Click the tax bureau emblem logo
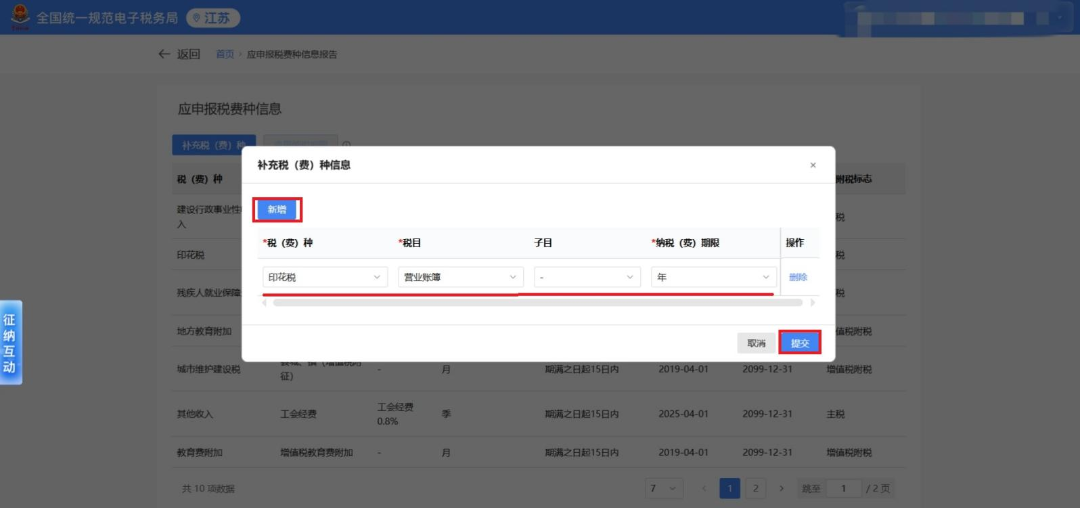The height and width of the screenshot is (508, 1080). click(18, 18)
